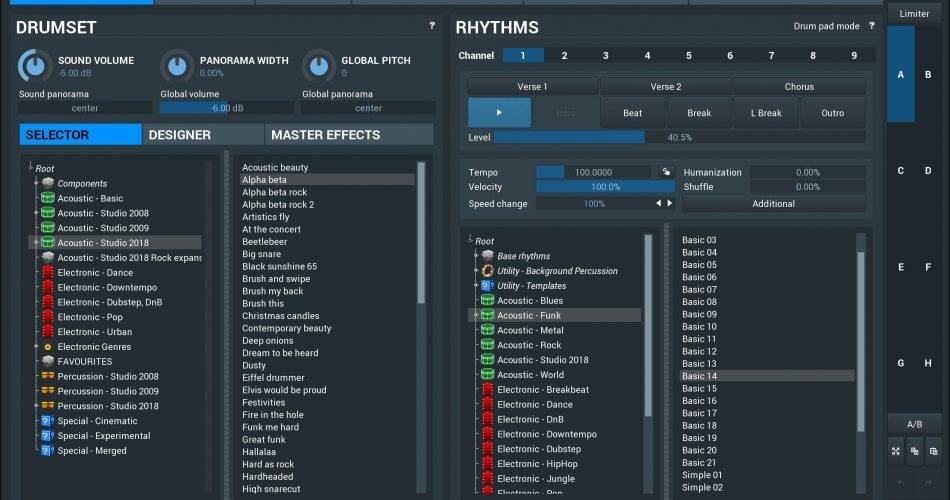
Task: Click the Global volume slider
Action: pyautogui.click(x=227, y=108)
